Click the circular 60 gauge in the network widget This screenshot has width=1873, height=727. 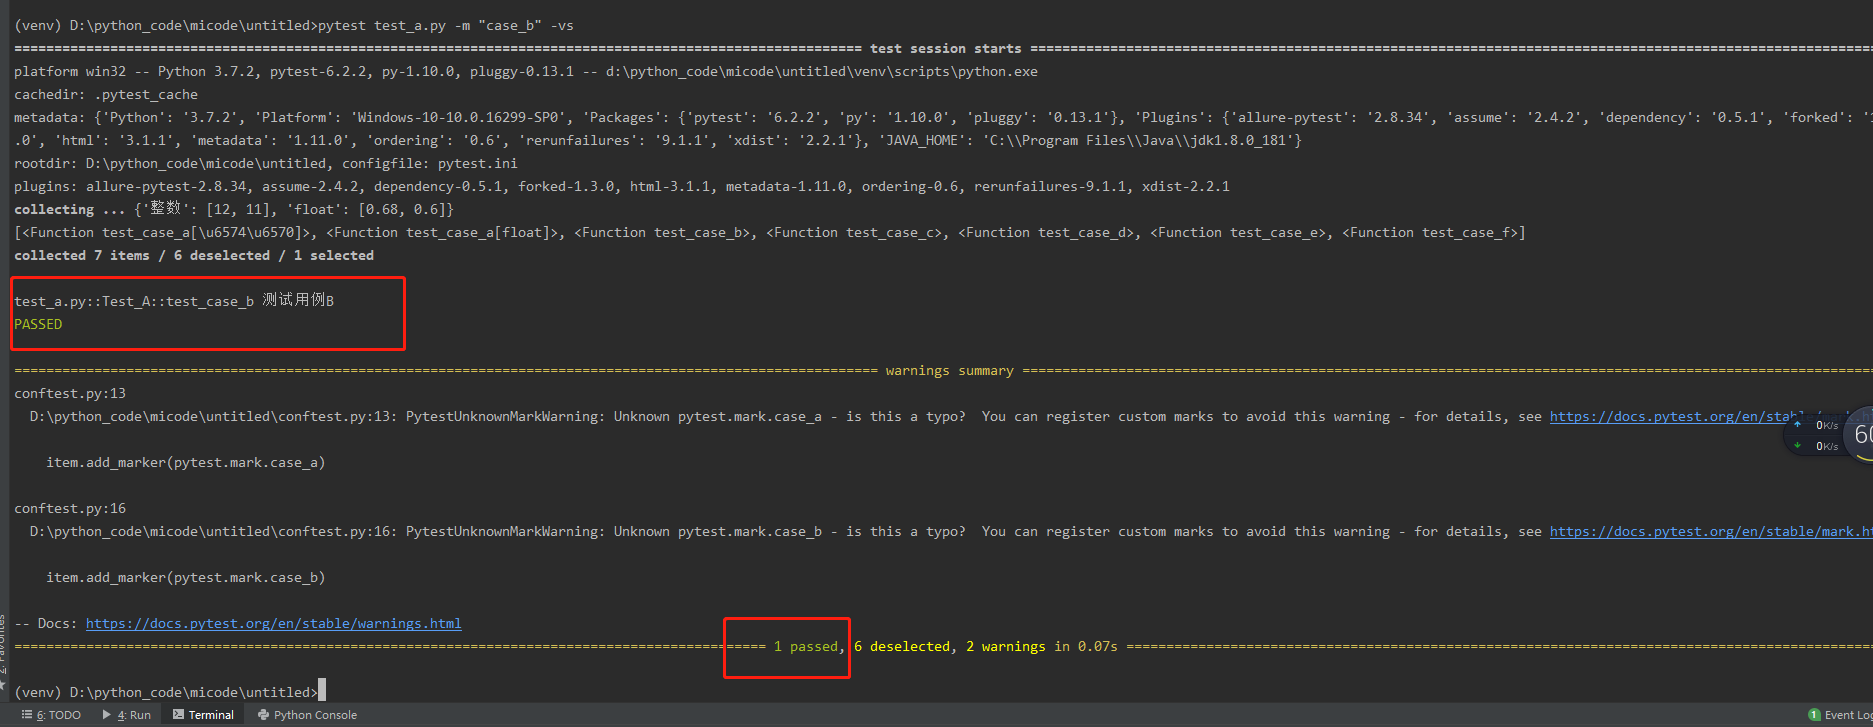click(x=1860, y=434)
